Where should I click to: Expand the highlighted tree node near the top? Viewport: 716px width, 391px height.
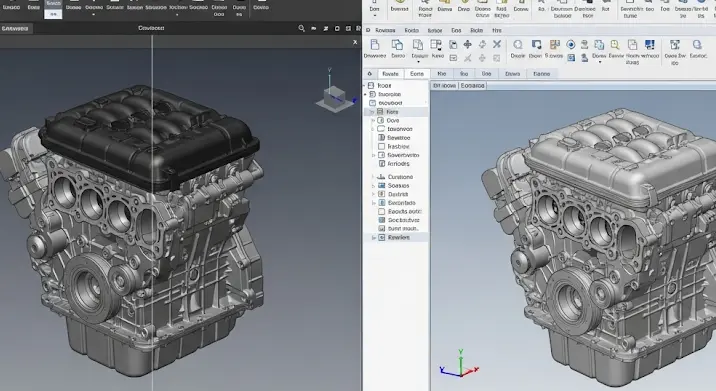373,112
